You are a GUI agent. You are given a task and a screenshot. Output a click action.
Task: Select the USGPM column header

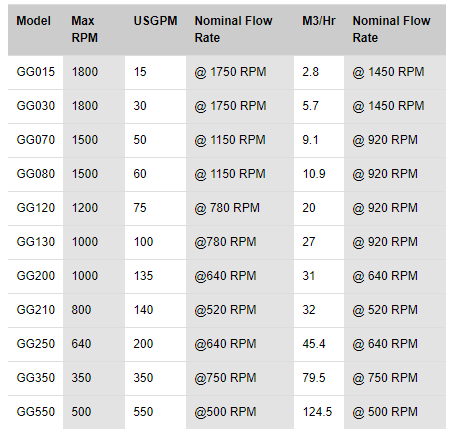155,21
